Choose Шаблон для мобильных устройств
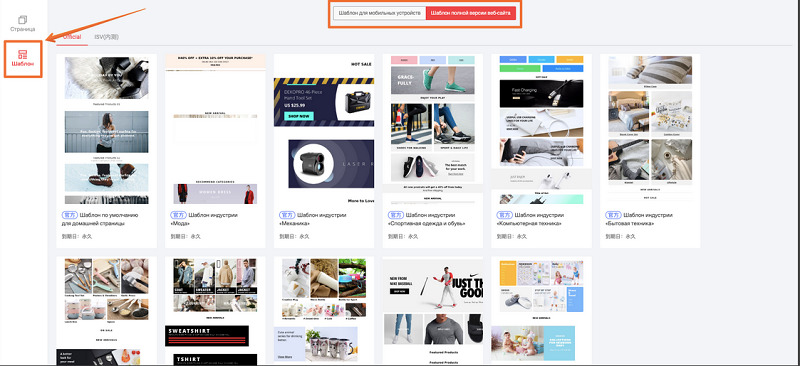Screen dimensions: 800x366 pos(380,13)
